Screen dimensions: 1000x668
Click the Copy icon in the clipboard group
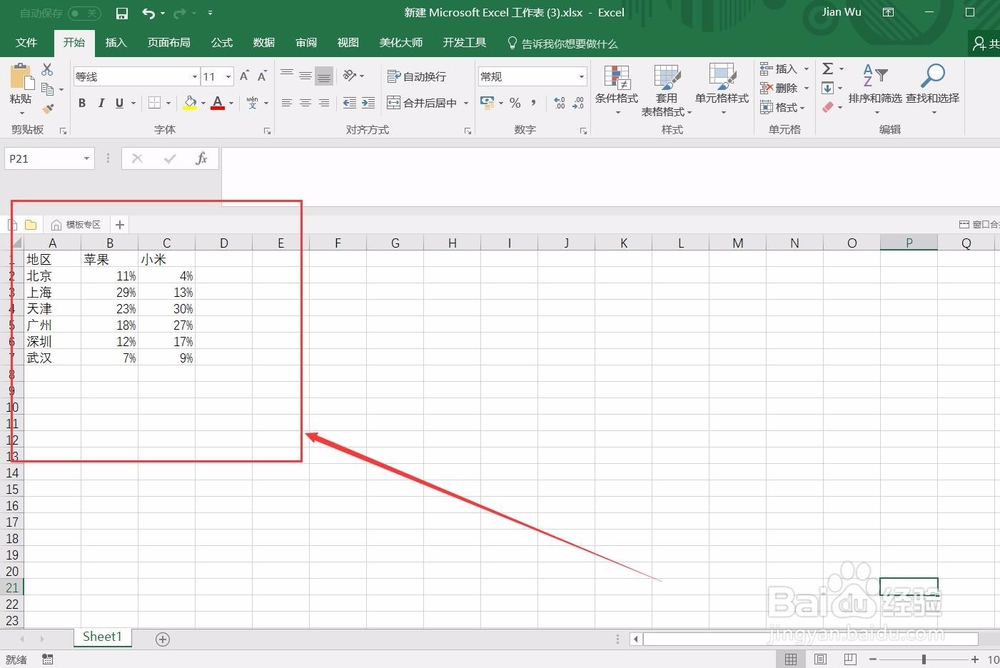pyautogui.click(x=47, y=89)
